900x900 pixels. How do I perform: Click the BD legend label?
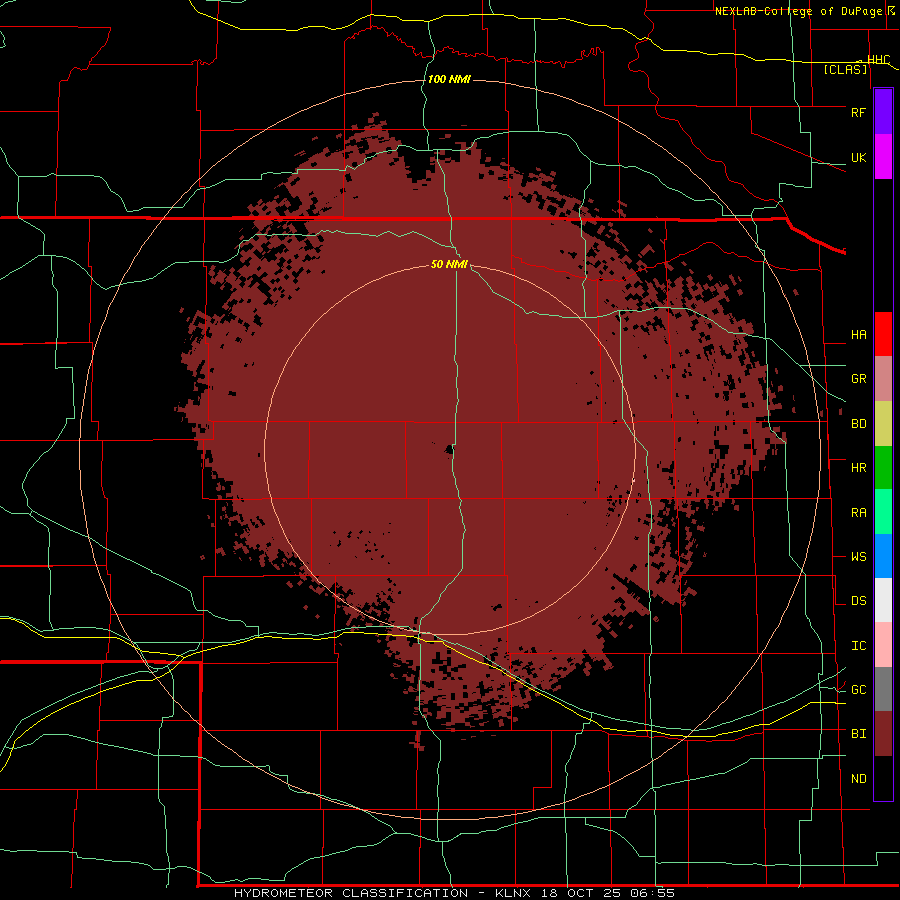858,424
